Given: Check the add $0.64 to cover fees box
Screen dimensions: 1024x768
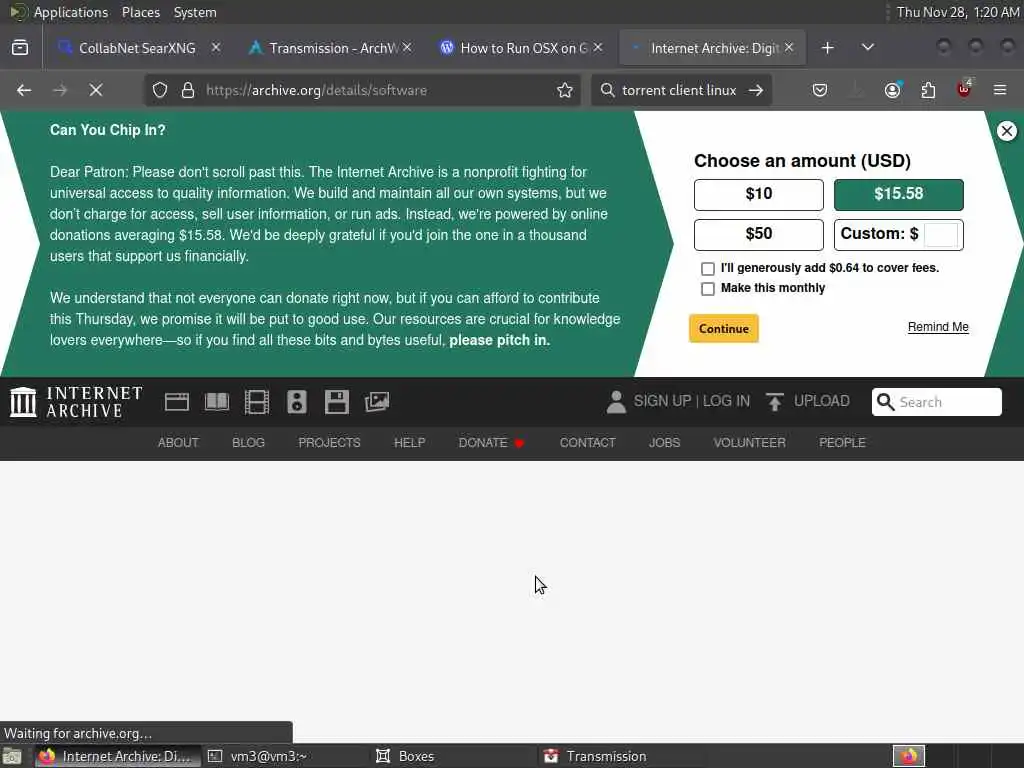Looking at the screenshot, I should tap(708, 268).
